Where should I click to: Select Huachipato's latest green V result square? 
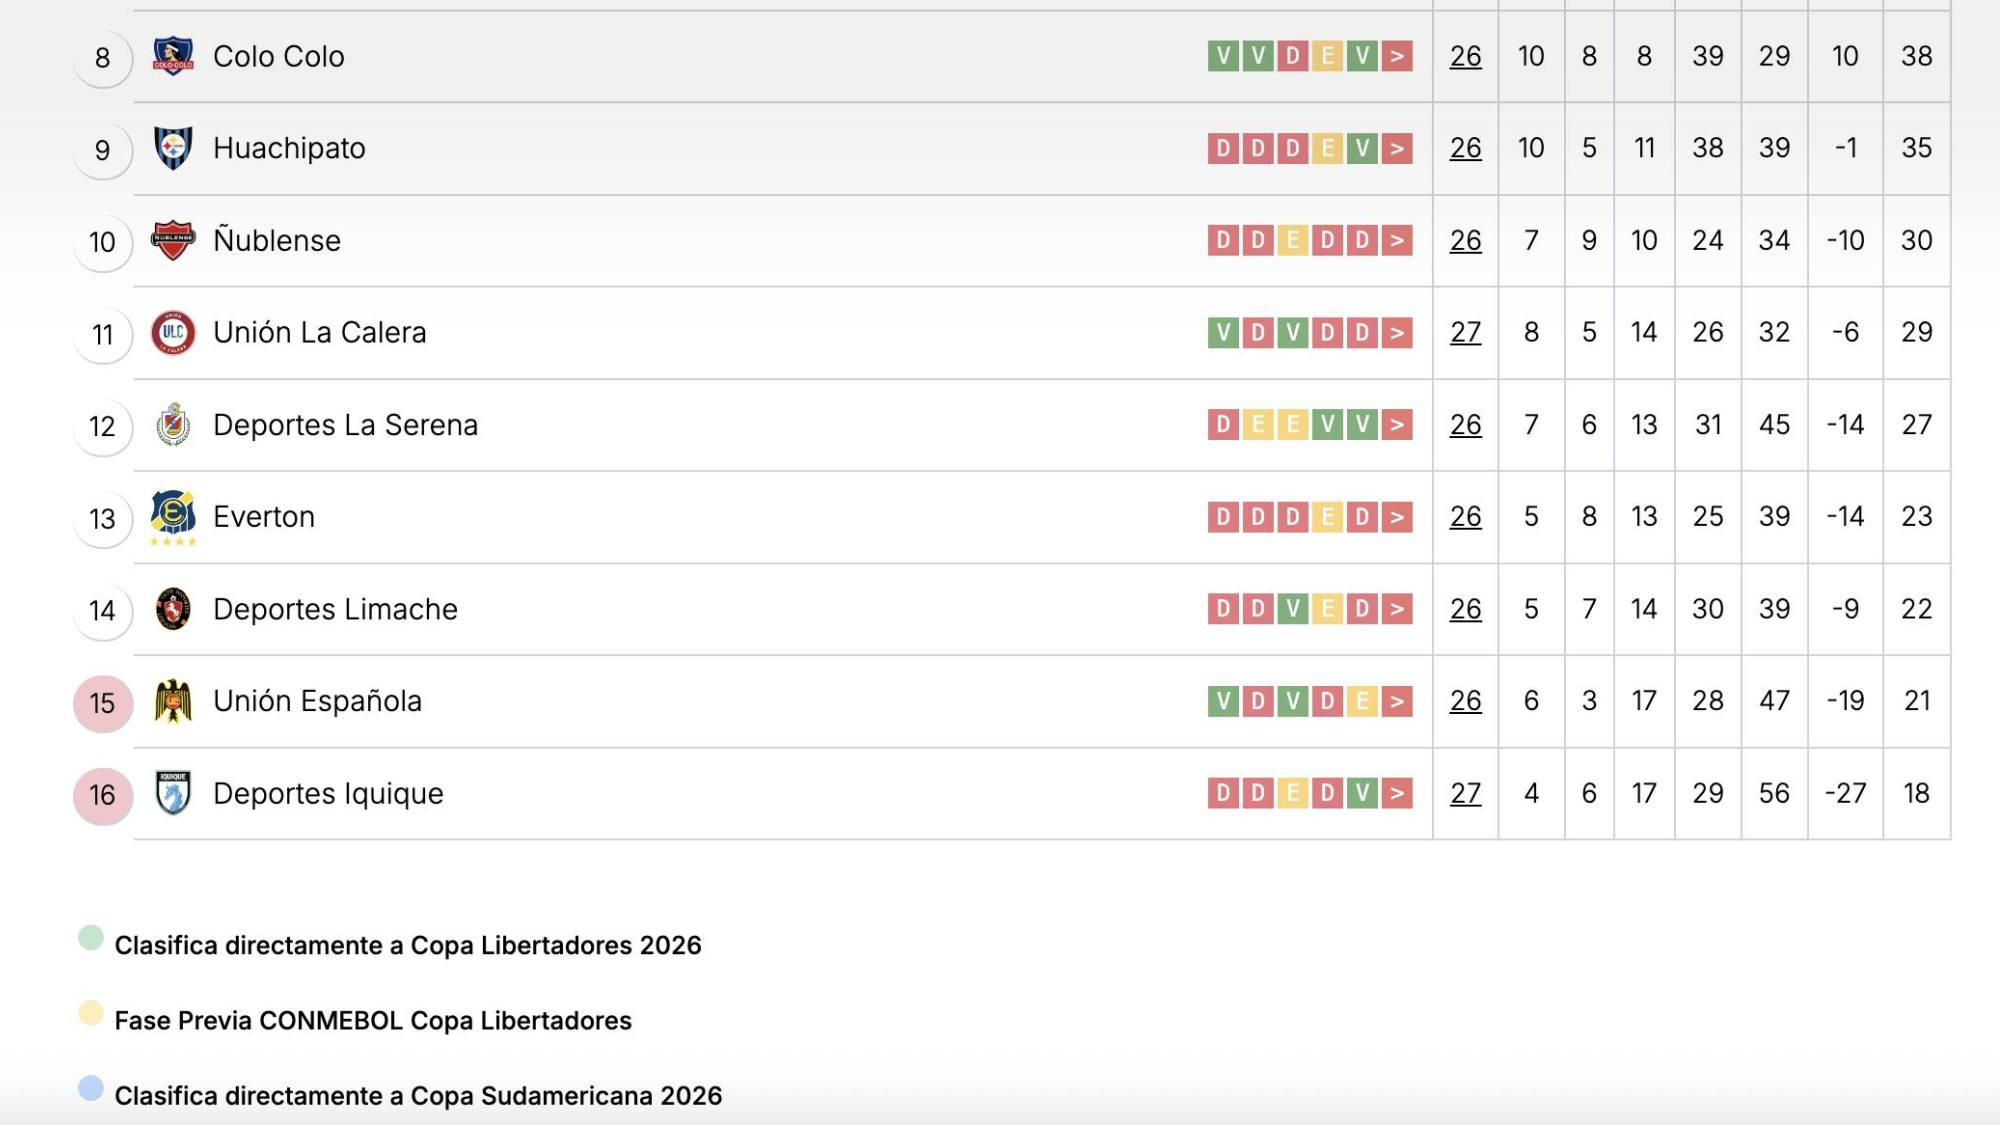point(1364,147)
